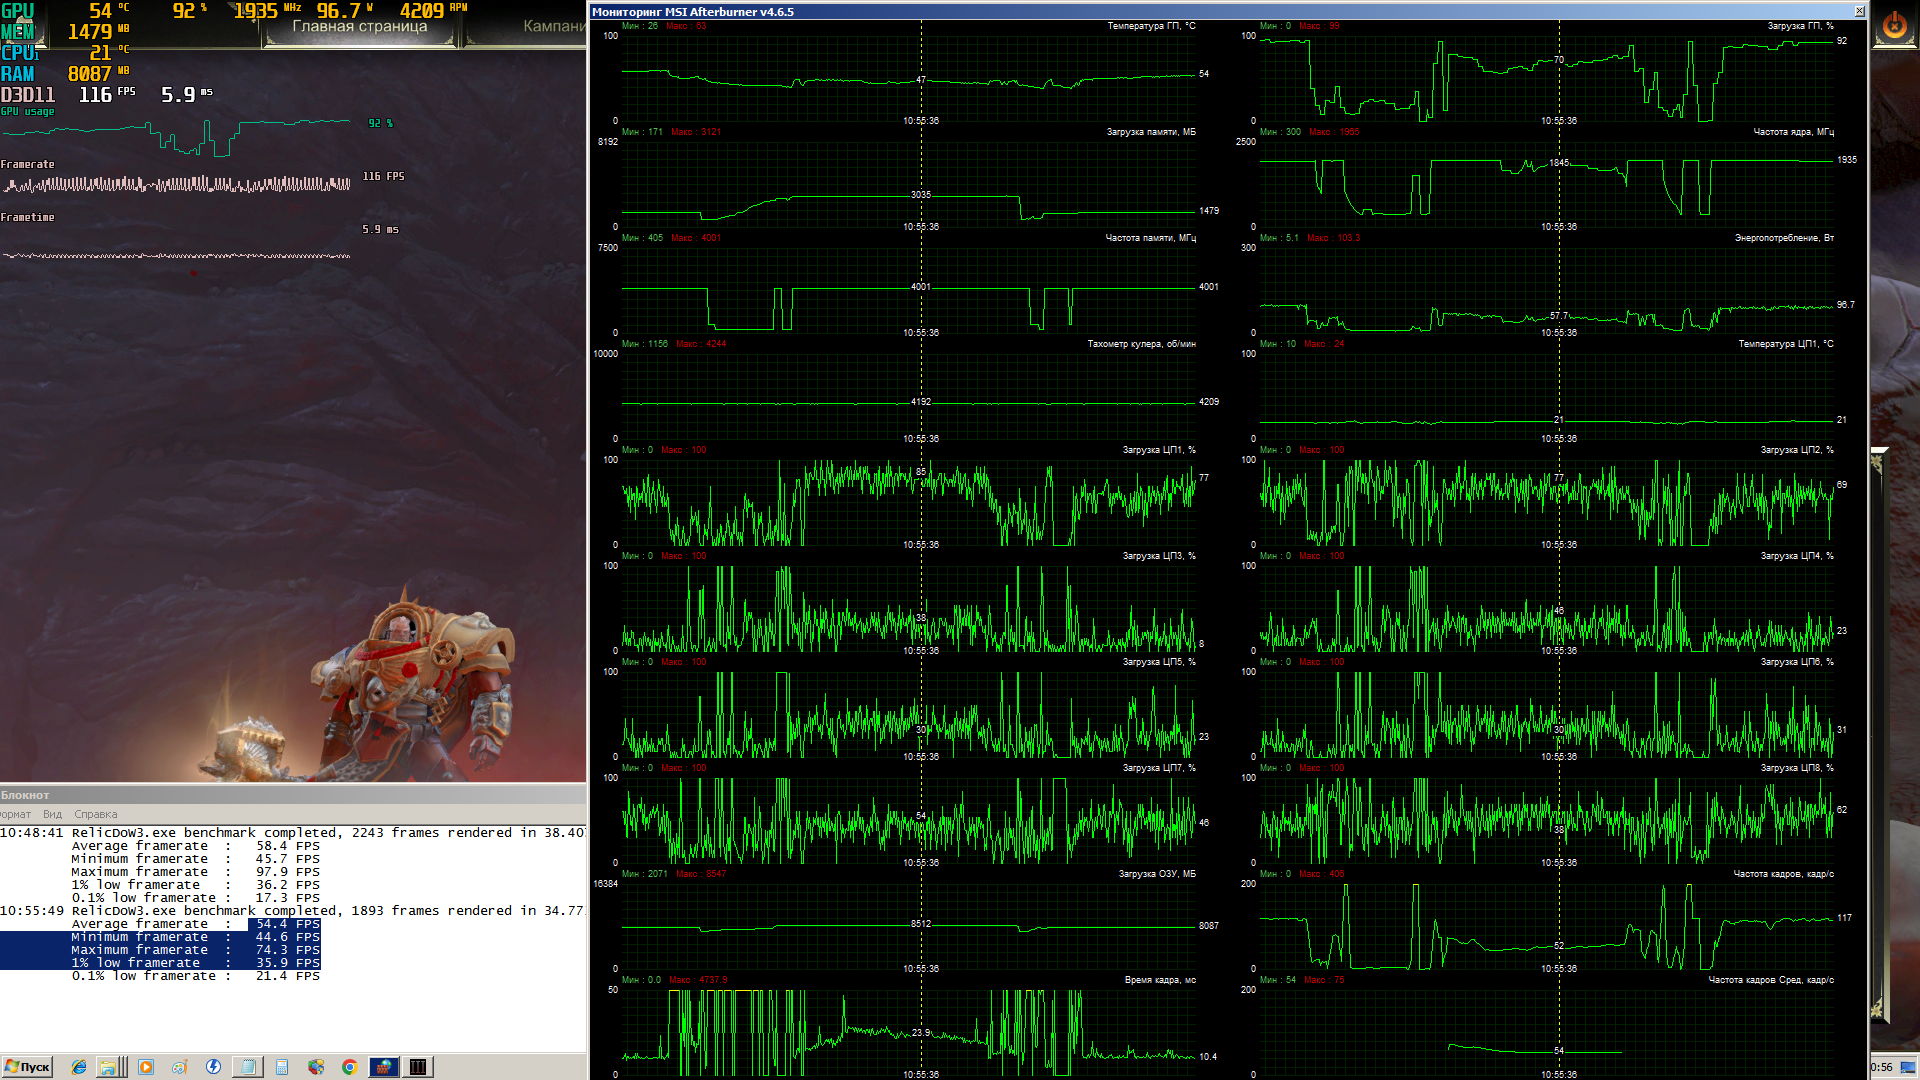Screen dimensions: 1920x1080
Task: Close the MSI Afterburner monitoring window
Action: pos(1859,11)
